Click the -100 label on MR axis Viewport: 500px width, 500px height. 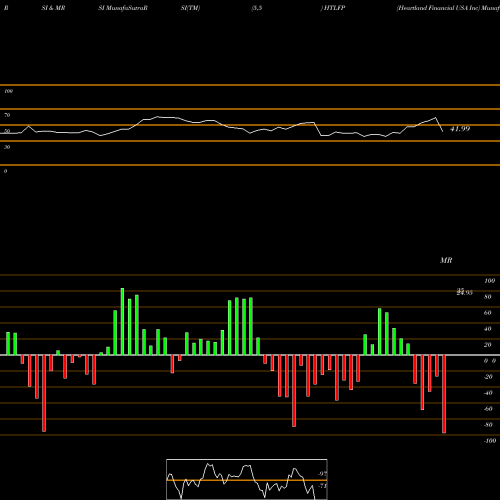[490, 441]
